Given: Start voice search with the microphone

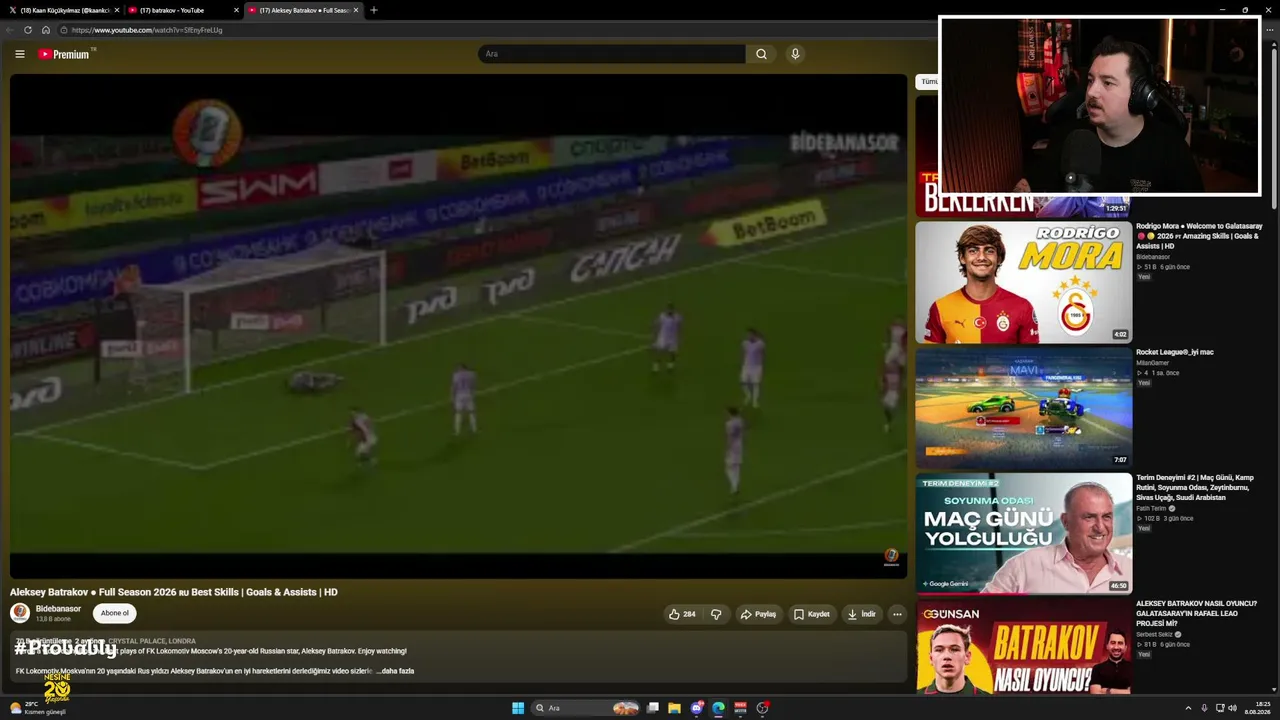Looking at the screenshot, I should pyautogui.click(x=795, y=54).
